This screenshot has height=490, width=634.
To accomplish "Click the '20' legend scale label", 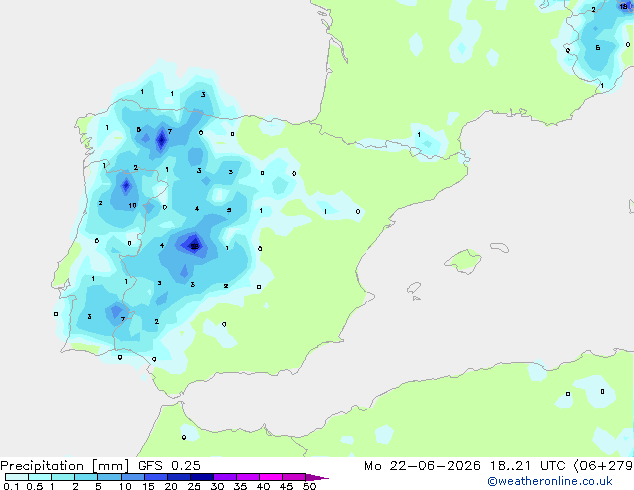I will pos(171,486).
